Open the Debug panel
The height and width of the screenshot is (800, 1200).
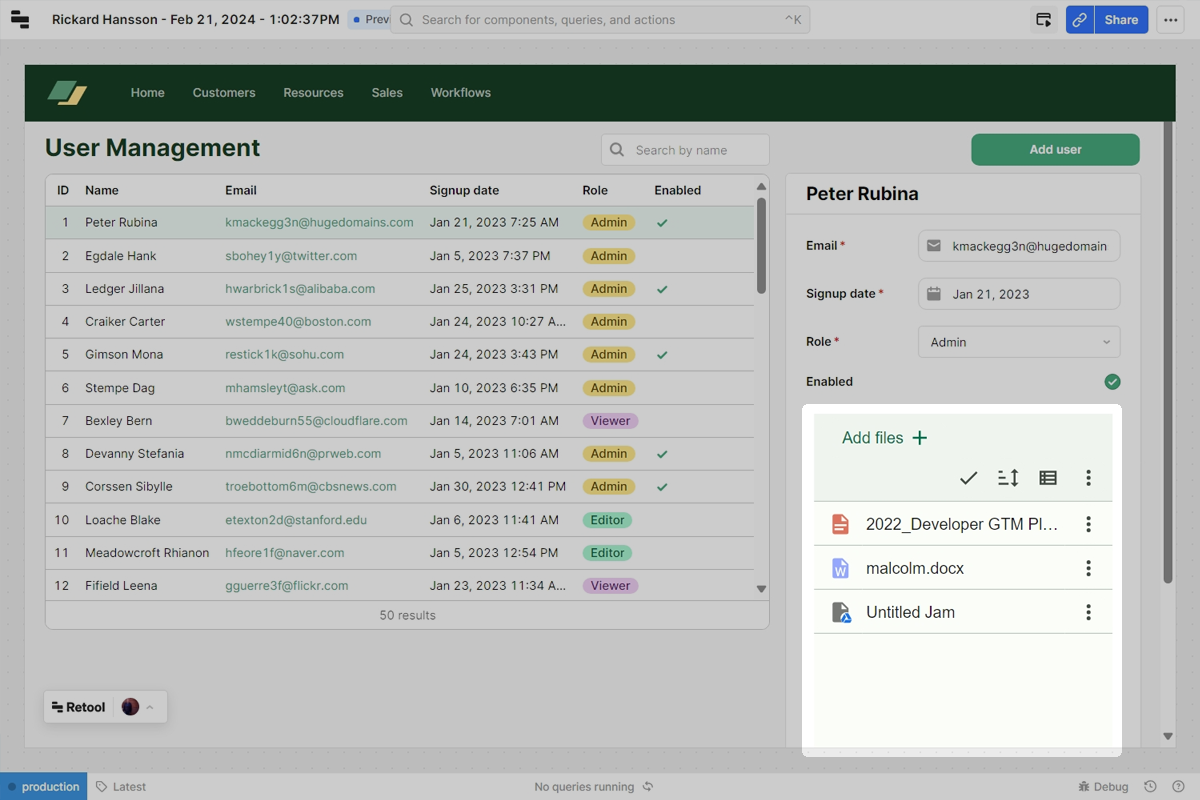(x=1102, y=786)
